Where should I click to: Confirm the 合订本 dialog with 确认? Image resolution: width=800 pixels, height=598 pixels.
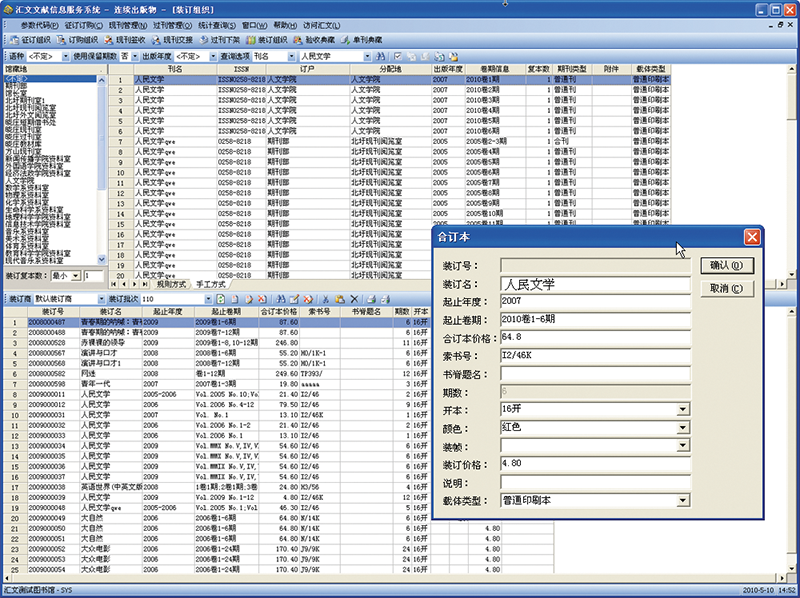[727, 265]
